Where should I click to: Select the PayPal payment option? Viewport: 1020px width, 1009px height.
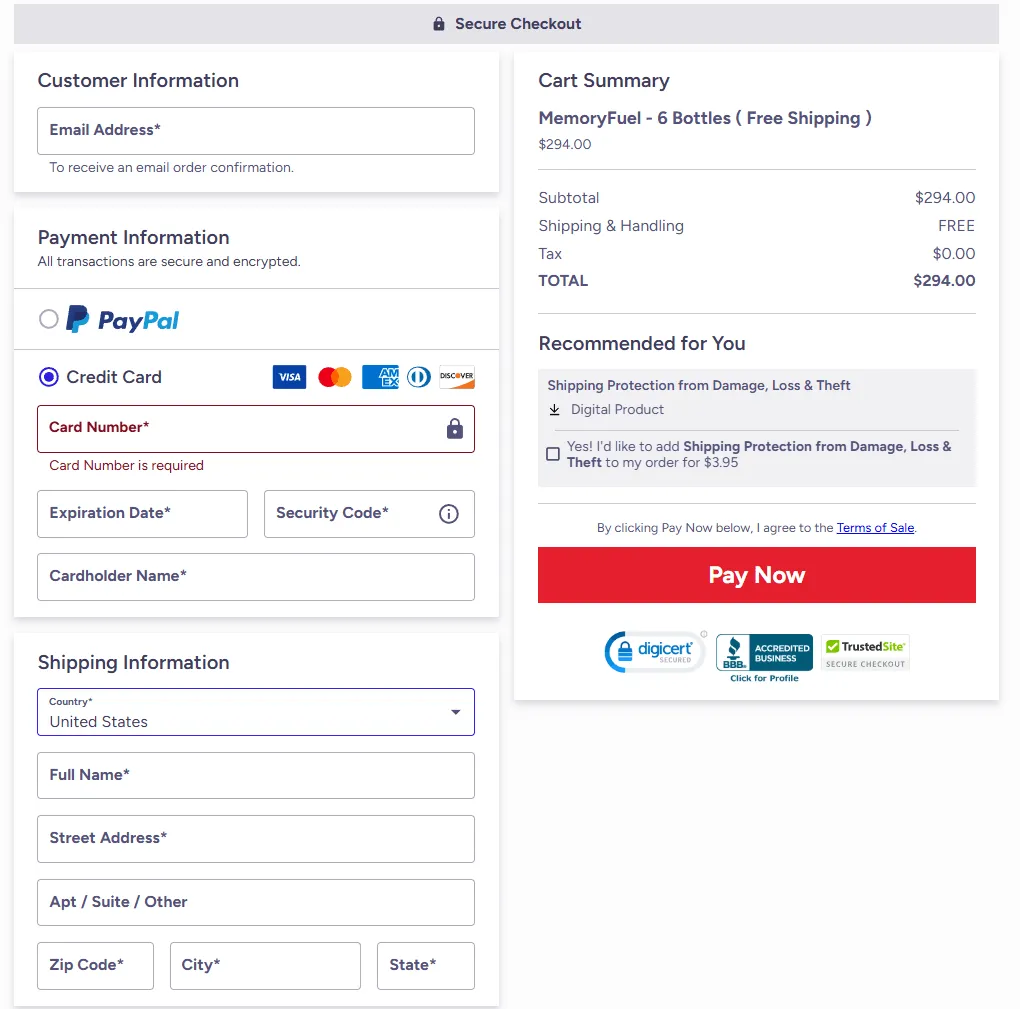48,318
